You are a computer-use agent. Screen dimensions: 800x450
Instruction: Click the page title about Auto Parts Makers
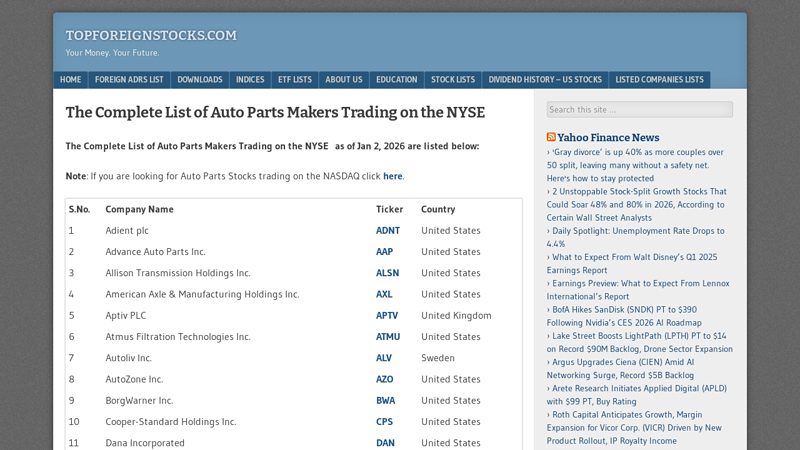[275, 112]
